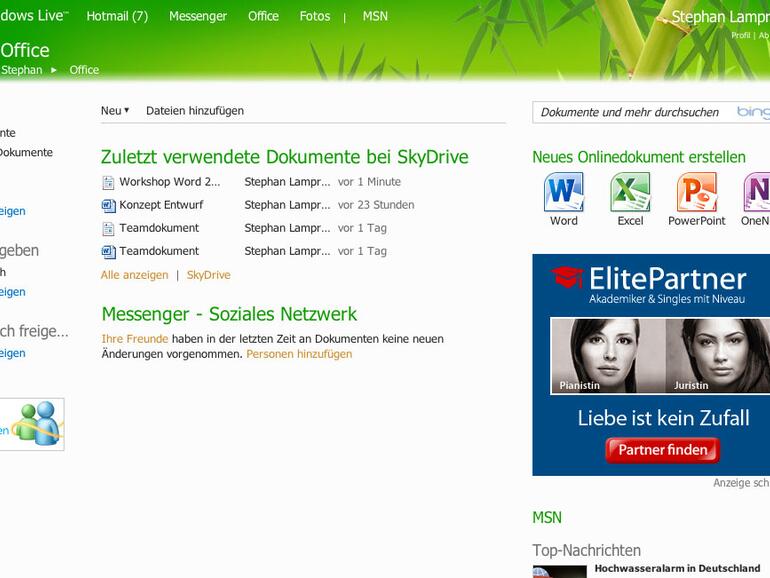770x578 pixels.
Task: Click the Workshop Word 2... file icon
Action: [x=108, y=182]
